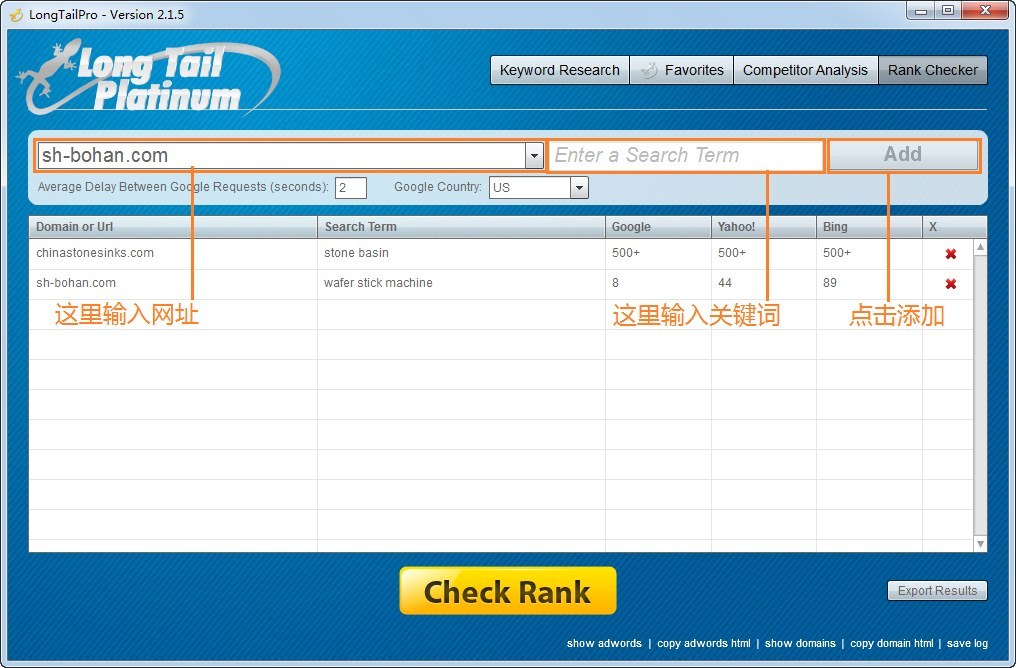This screenshot has height=668, width=1016.
Task: Minimize the LongTailPro window
Action: tap(920, 11)
